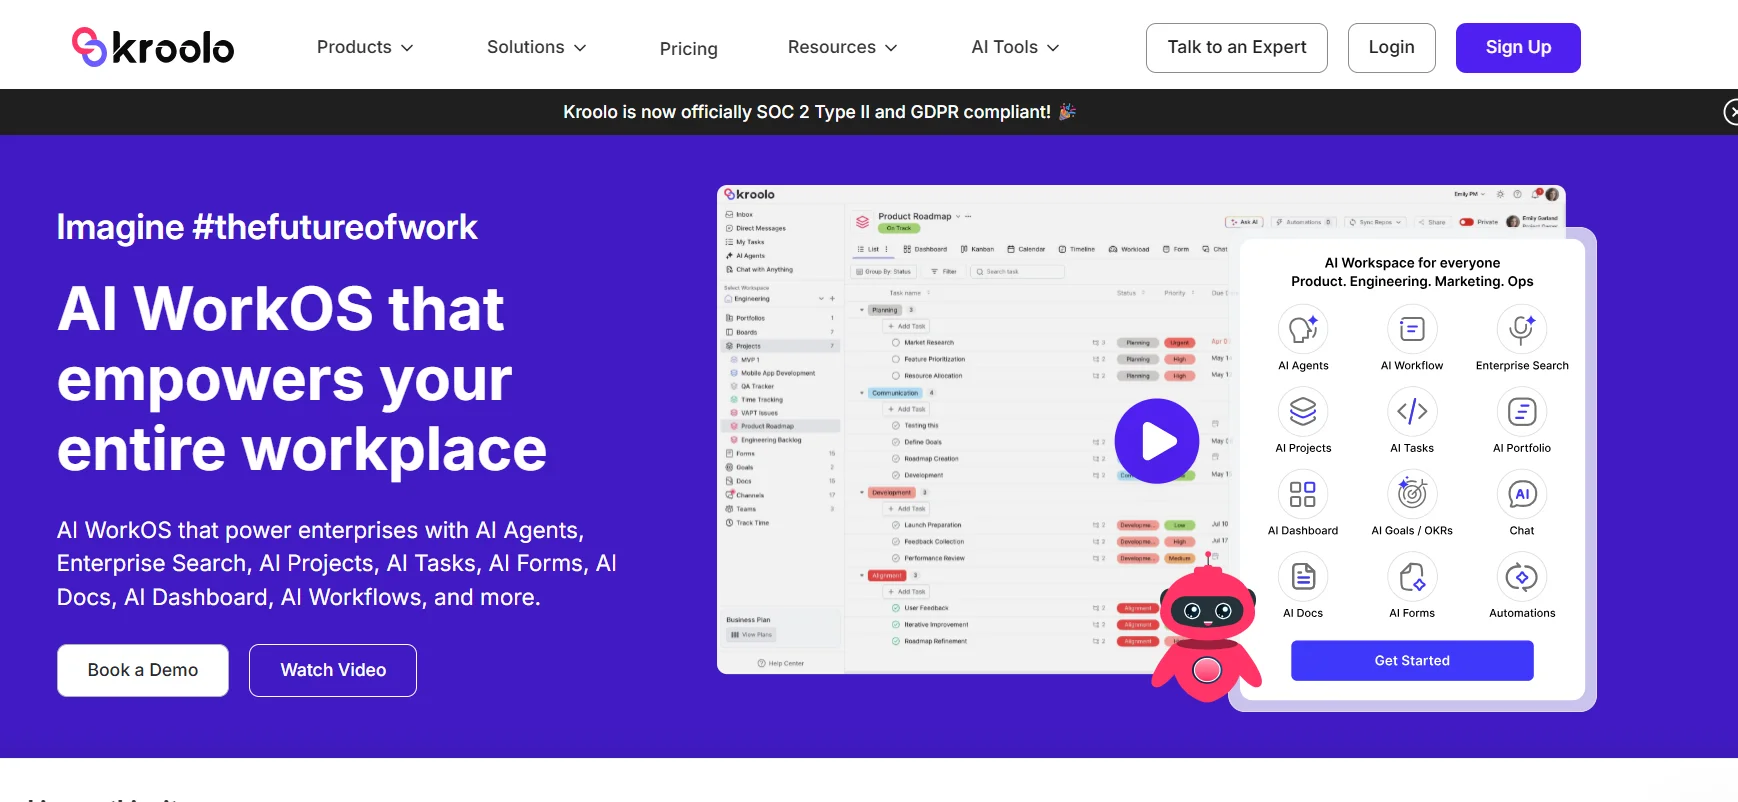1738x802 pixels.
Task: Play the product demo video
Action: (1156, 441)
